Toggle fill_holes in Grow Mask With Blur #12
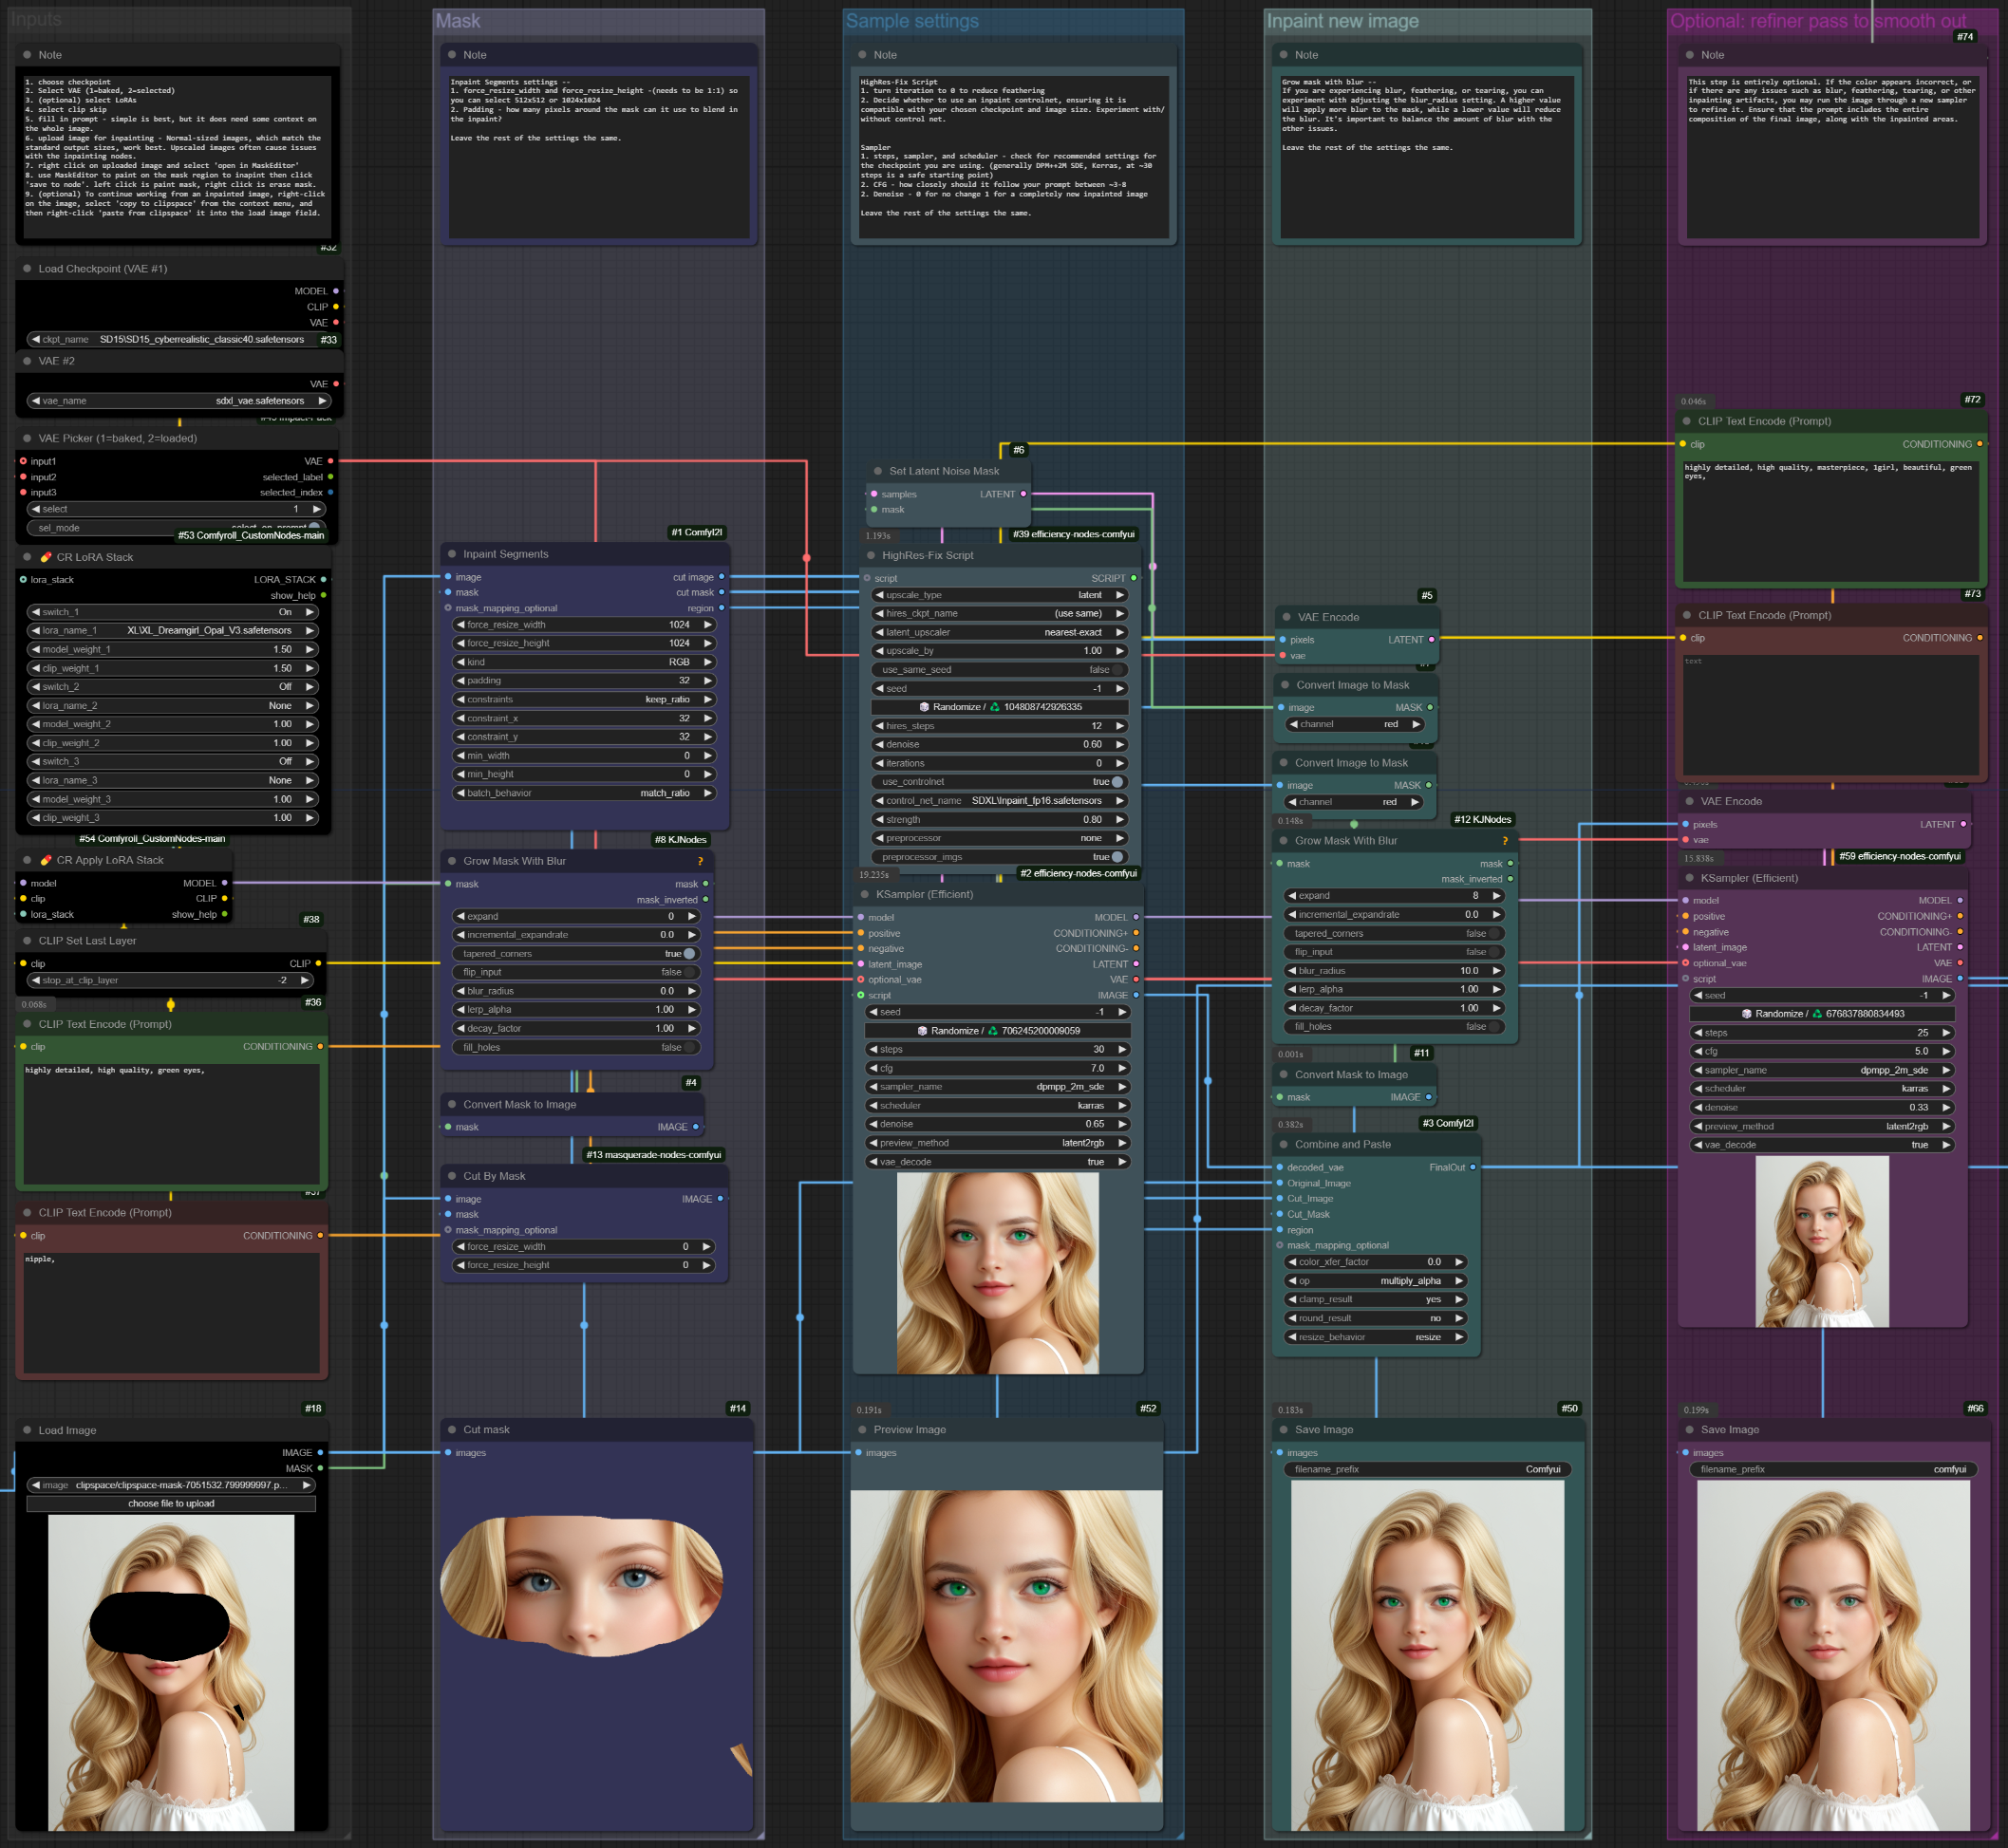Viewport: 2008px width, 1848px height. [x=1395, y=1027]
